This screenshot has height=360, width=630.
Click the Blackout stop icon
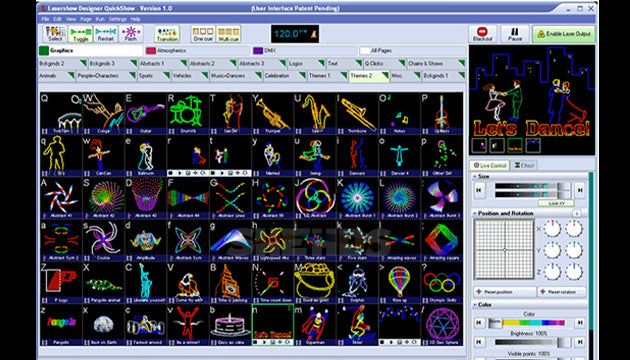click(x=483, y=34)
